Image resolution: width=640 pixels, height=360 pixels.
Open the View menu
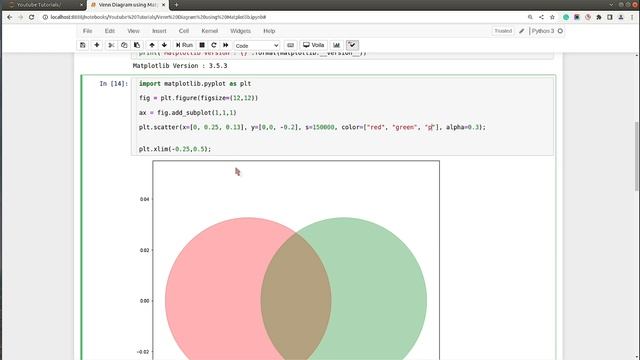point(133,31)
